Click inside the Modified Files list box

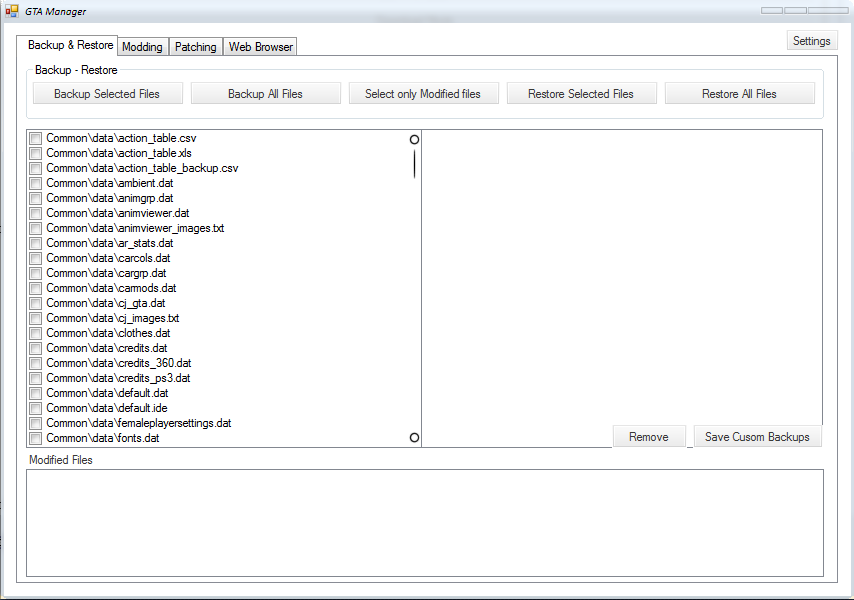425,523
